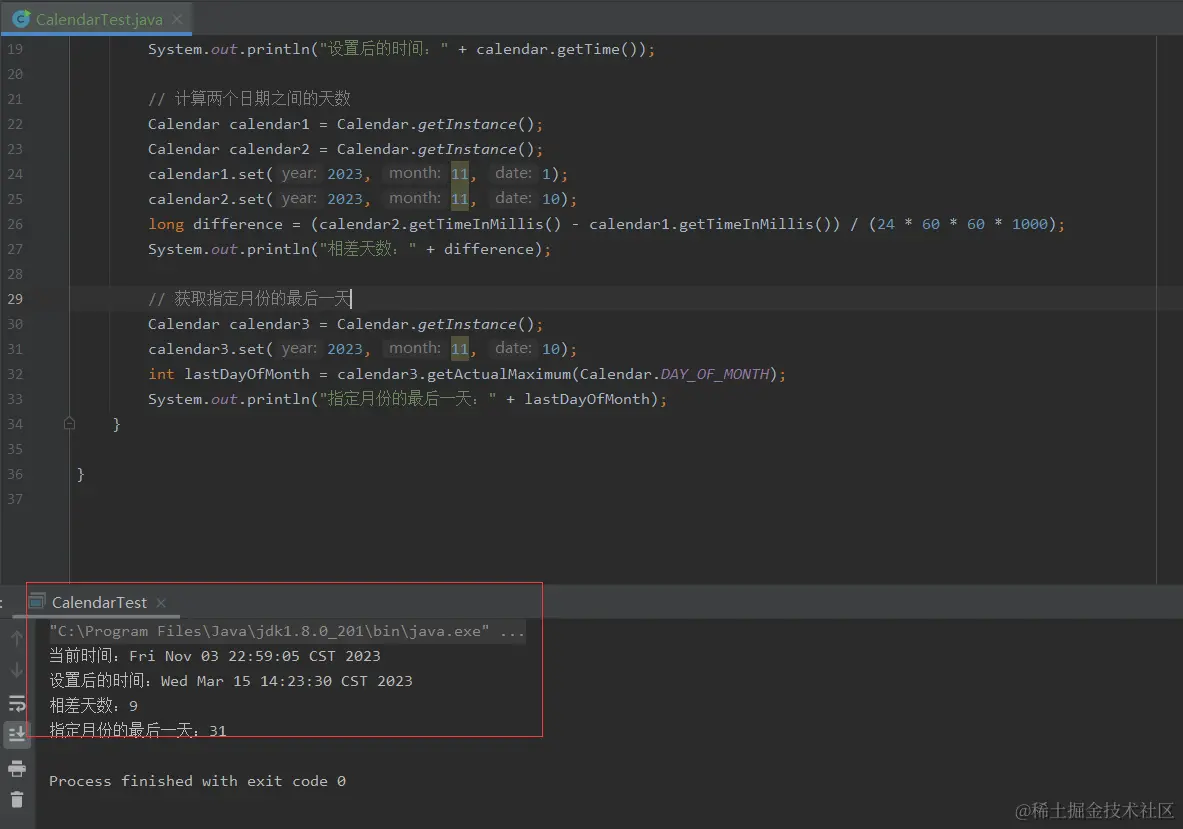The height and width of the screenshot is (829, 1183).
Task: Click 'calendar1' variable declaration on line 22
Action: [269, 124]
